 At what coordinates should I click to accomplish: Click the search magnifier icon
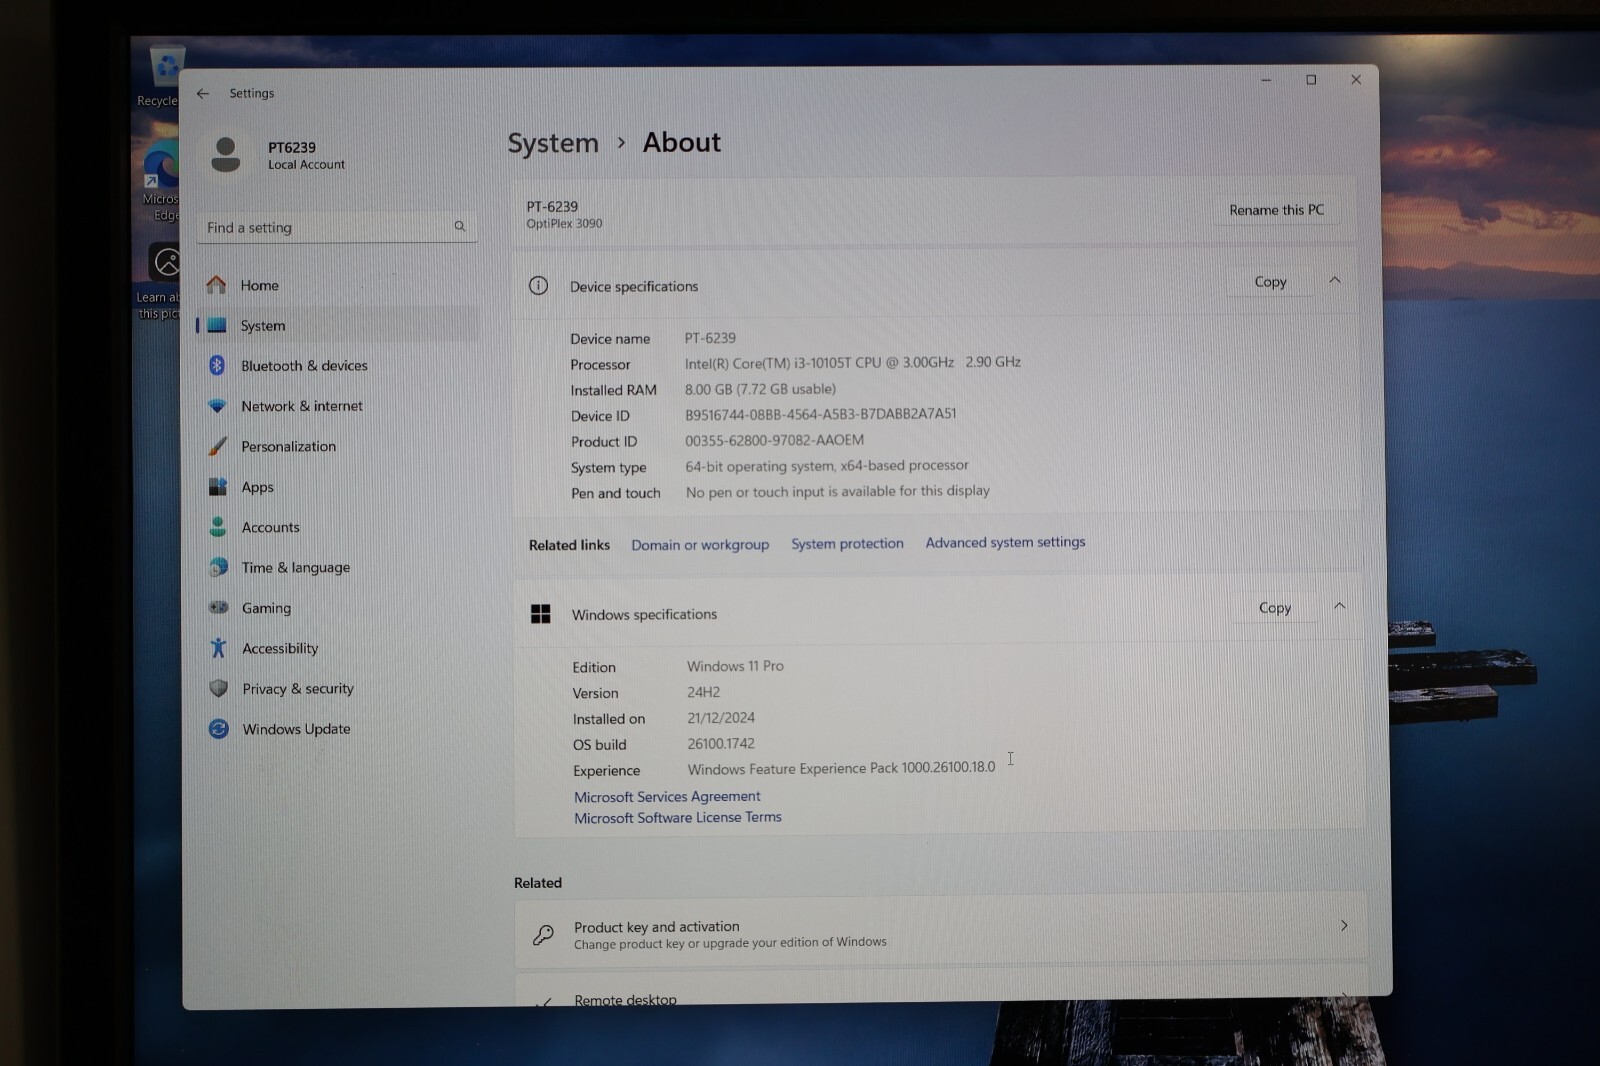[460, 226]
